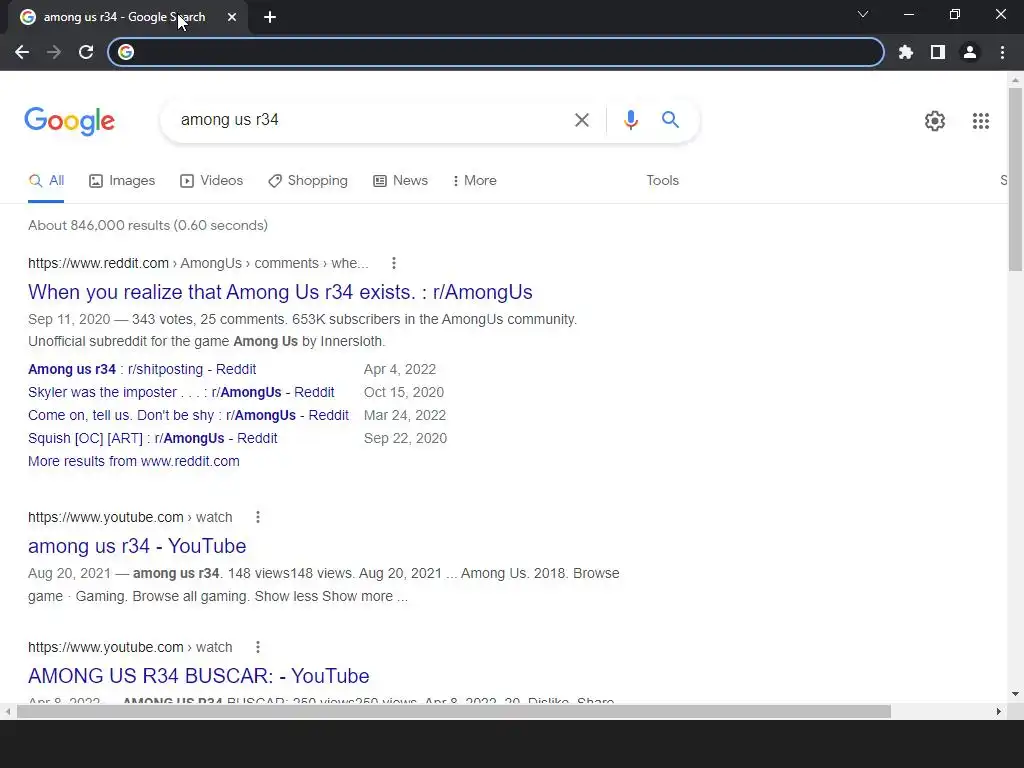This screenshot has width=1024, height=768.
Task: Submit search using the magnifier icon
Action: (670, 120)
